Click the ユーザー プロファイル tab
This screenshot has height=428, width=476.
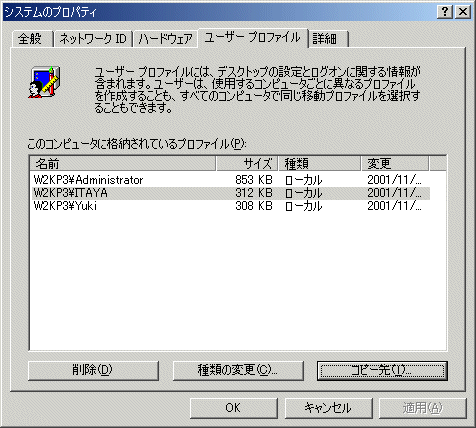(253, 37)
